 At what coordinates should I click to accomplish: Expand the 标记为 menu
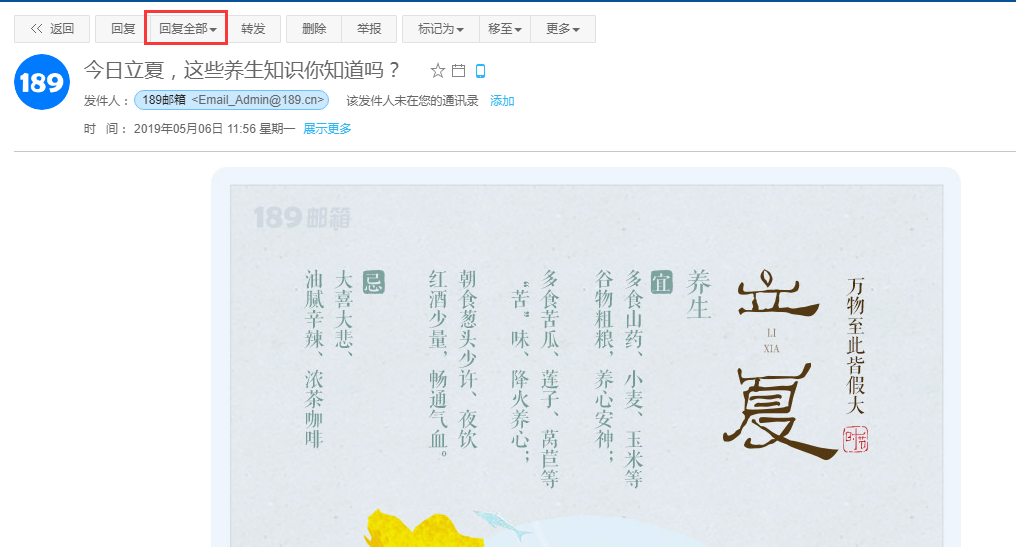pos(440,29)
